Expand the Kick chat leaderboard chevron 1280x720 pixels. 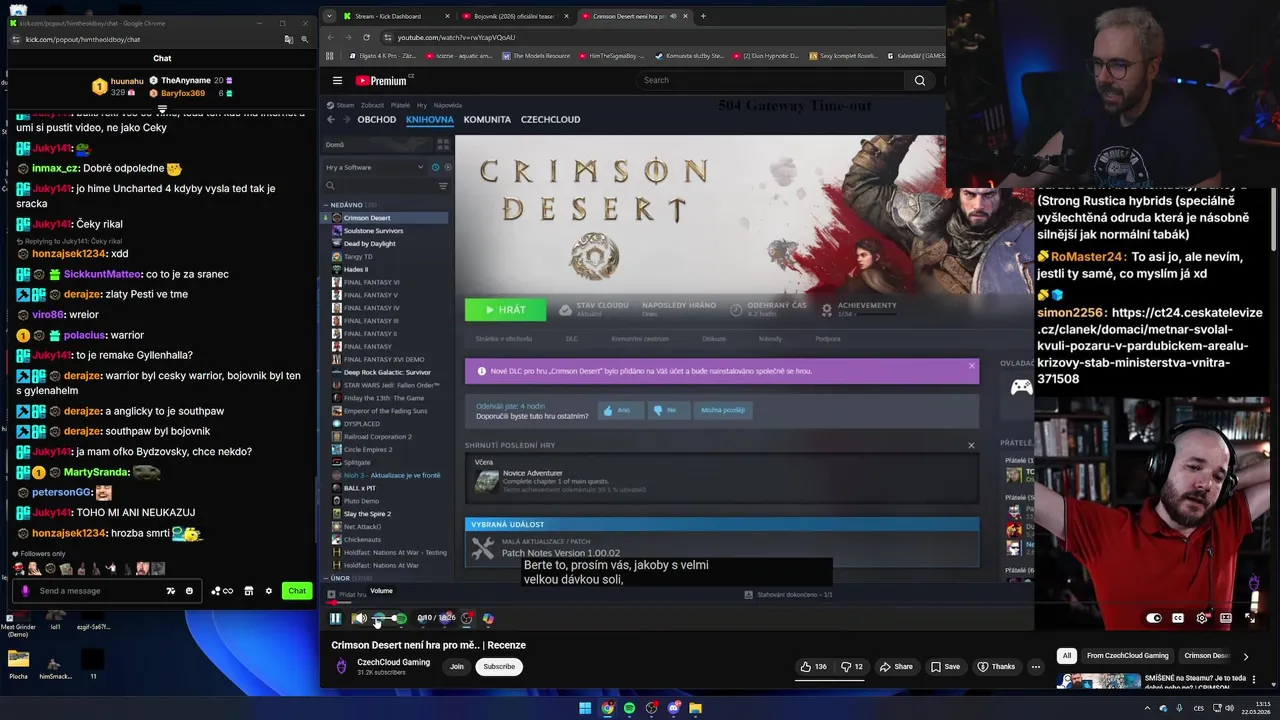coord(162,108)
